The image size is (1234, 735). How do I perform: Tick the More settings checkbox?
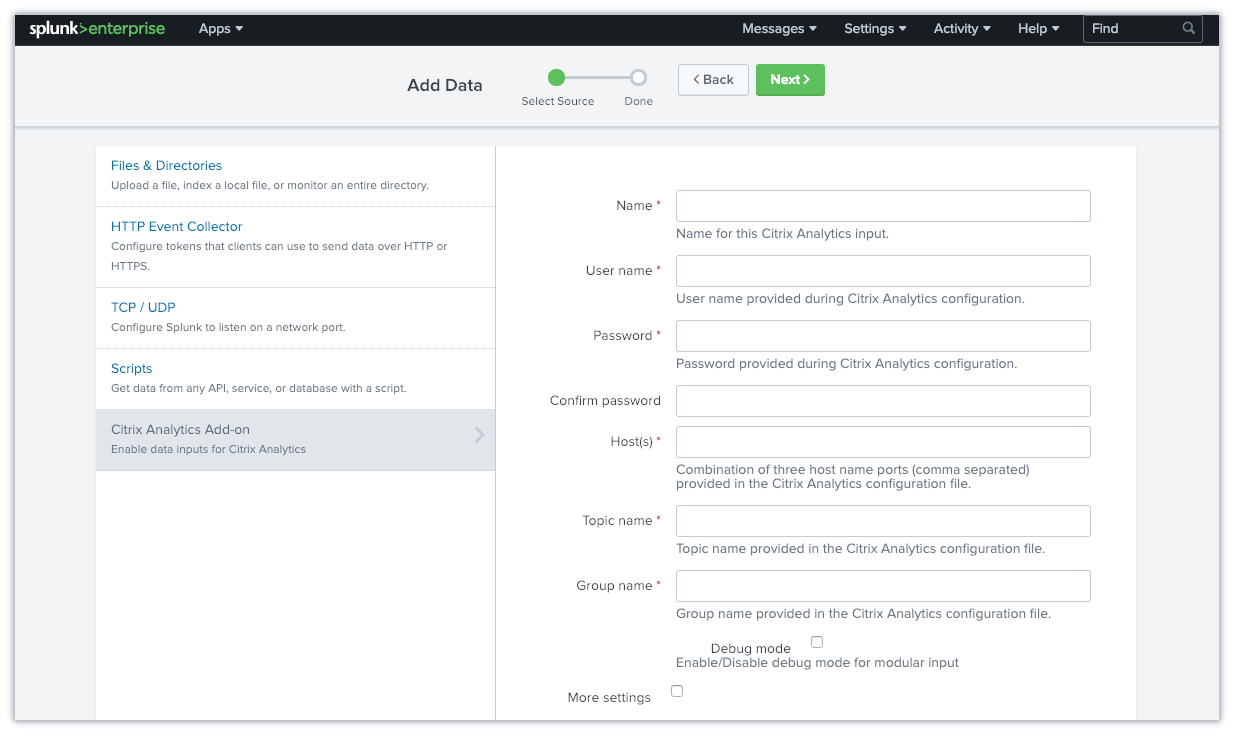tap(677, 691)
